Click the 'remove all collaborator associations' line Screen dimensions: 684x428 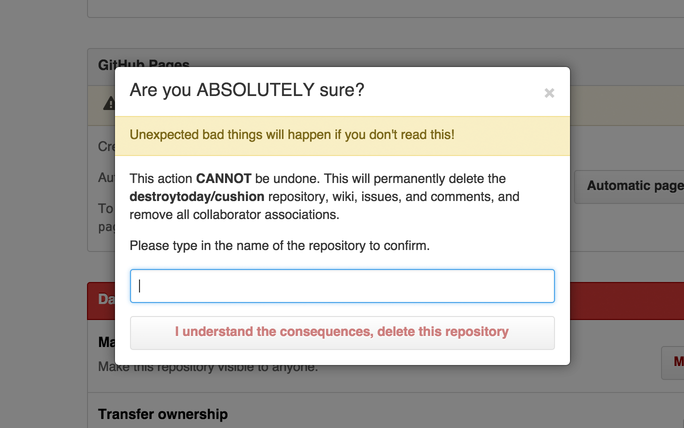[x=234, y=215]
